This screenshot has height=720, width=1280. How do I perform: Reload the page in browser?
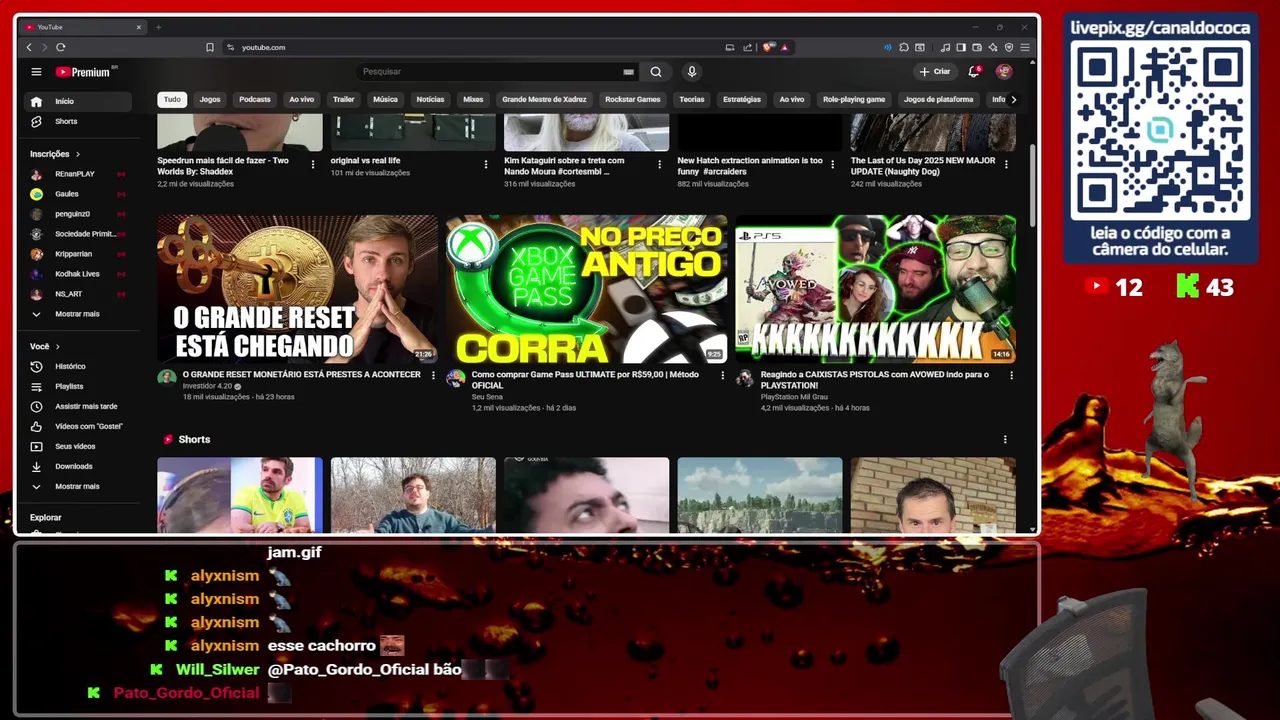(61, 47)
